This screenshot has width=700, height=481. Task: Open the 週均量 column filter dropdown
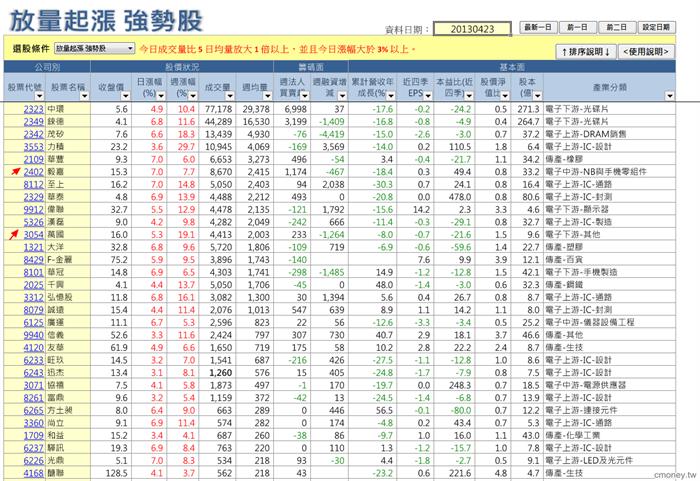[x=267, y=96]
